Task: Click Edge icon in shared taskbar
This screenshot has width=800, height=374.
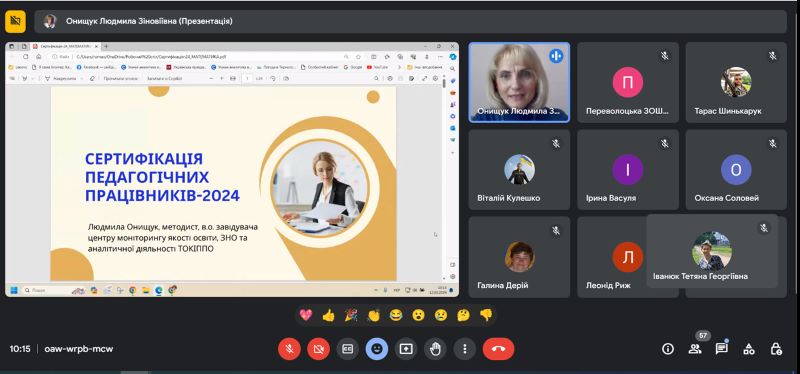Action: coord(159,290)
